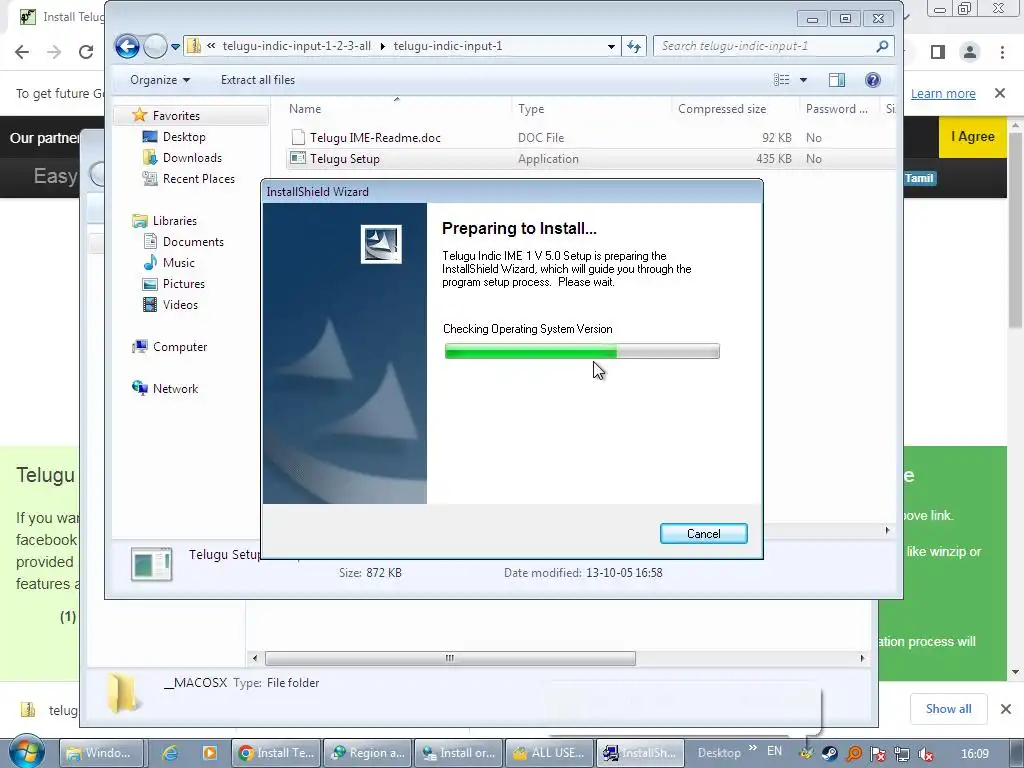Screen dimensions: 1024x768
Task: Open Pictures library
Action: tap(184, 283)
